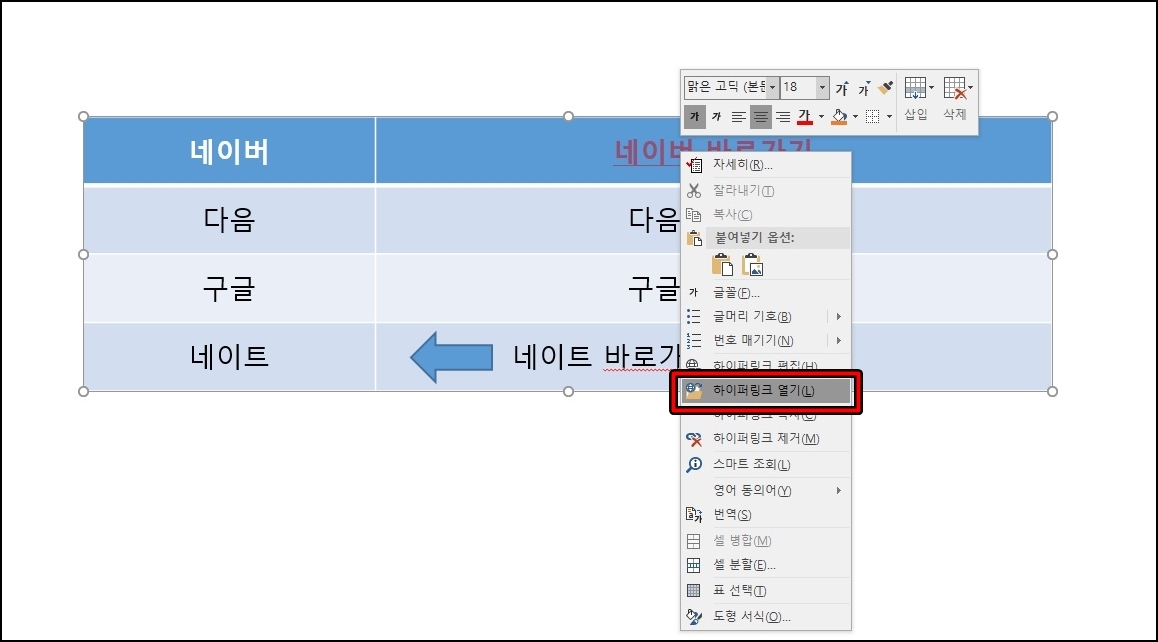Viewport: 1158px width, 642px height.
Task: Click the 하이퍼링크 제거 icon
Action: click(693, 439)
